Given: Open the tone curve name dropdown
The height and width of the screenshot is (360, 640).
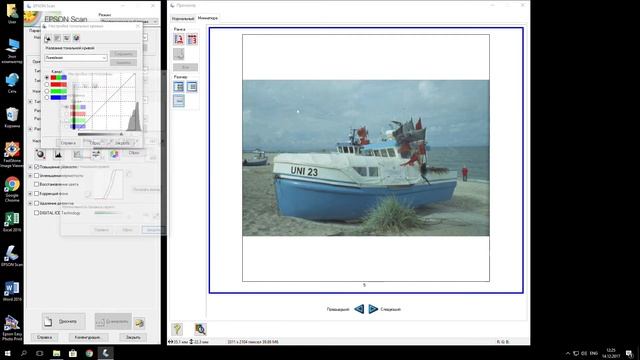Looking at the screenshot, I should pyautogui.click(x=76, y=58).
